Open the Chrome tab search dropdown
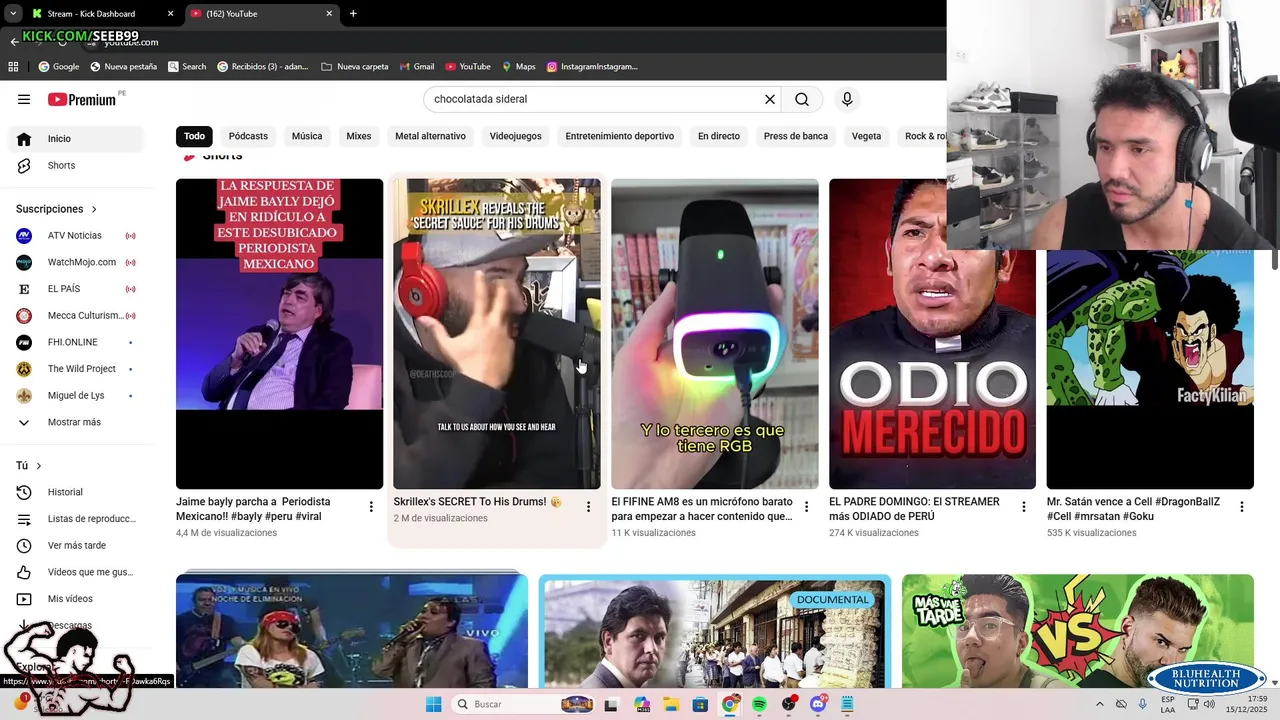Viewport: 1280px width, 720px height. (13, 14)
